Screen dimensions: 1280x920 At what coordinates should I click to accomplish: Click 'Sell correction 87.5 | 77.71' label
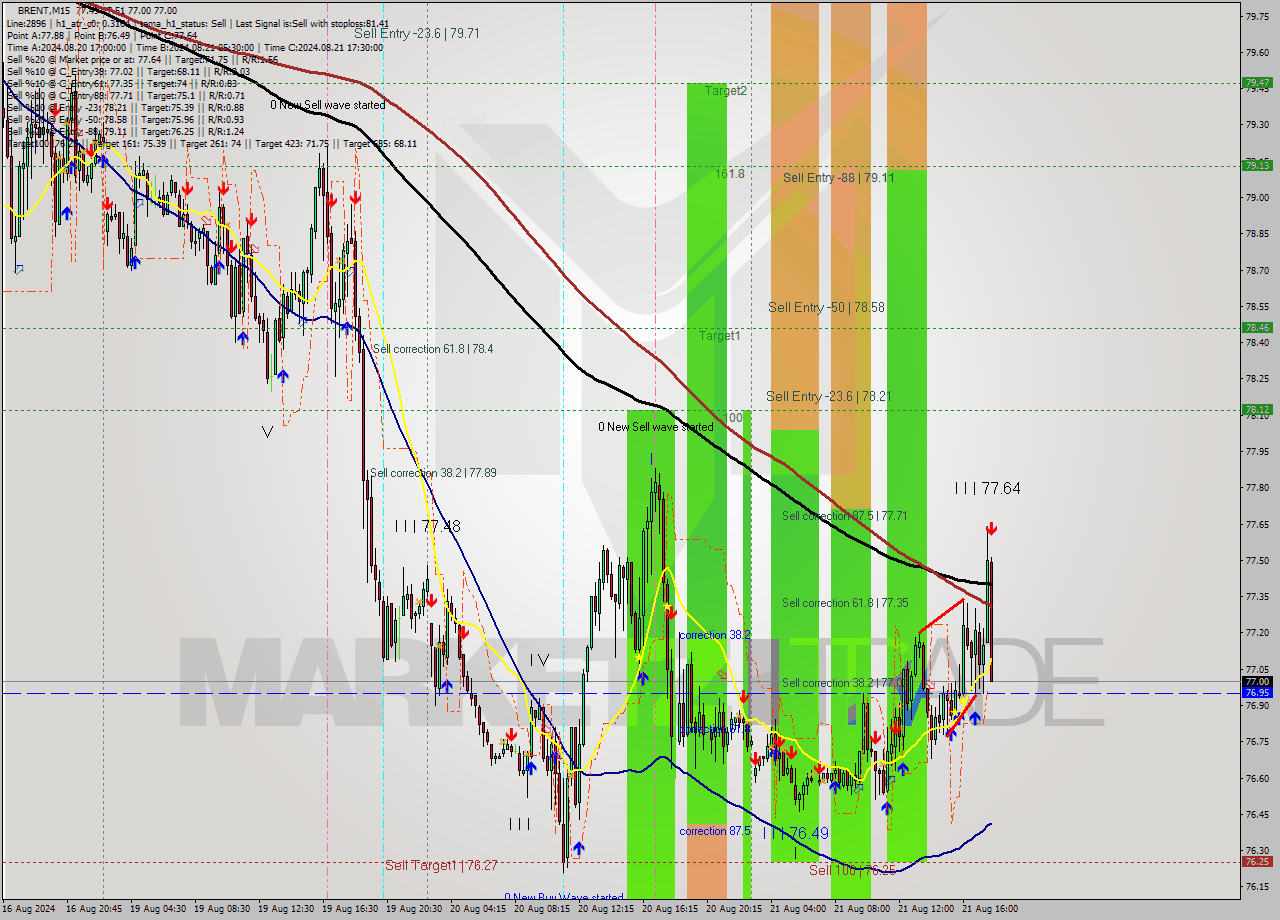click(x=845, y=516)
